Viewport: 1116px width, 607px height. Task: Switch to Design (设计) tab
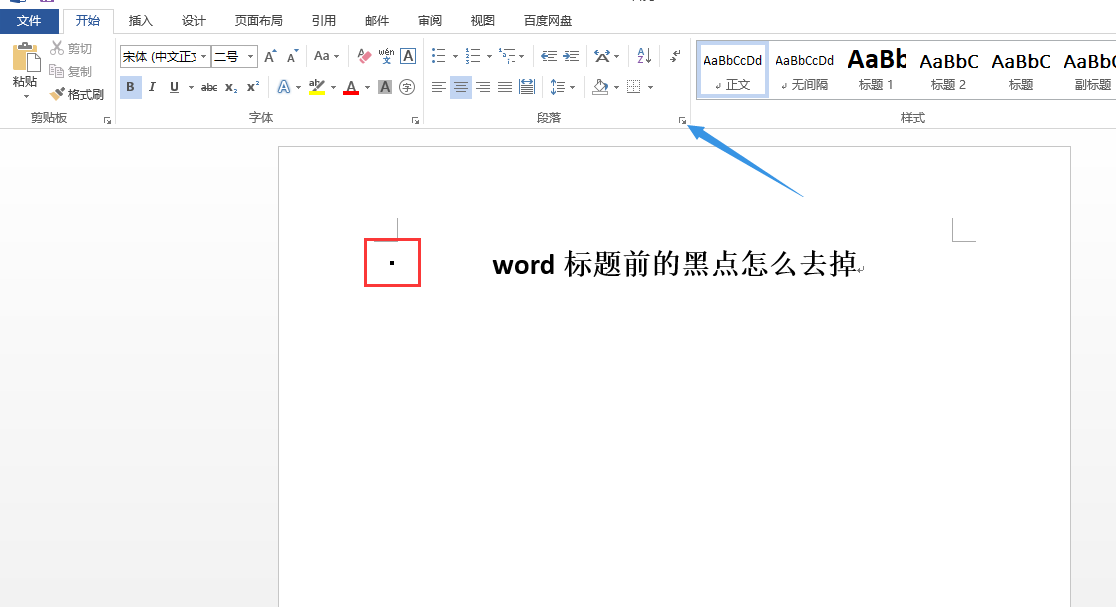194,21
